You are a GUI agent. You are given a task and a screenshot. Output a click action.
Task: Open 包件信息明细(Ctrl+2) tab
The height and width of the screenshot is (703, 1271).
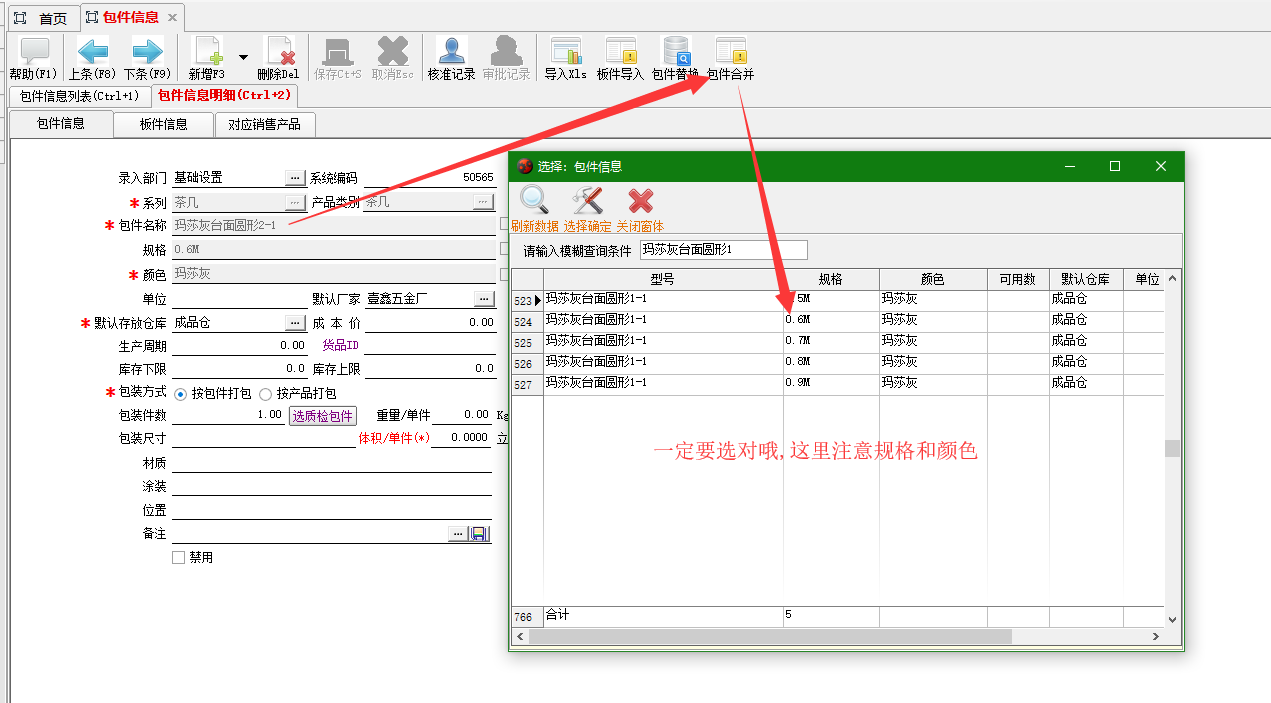click(224, 96)
